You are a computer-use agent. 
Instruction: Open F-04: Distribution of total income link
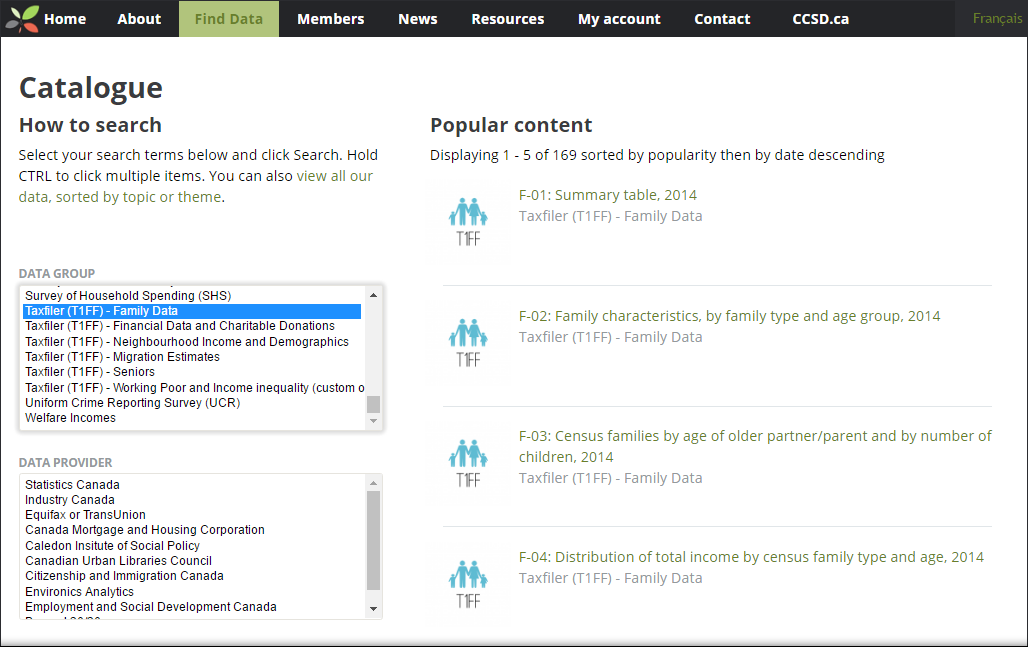751,557
